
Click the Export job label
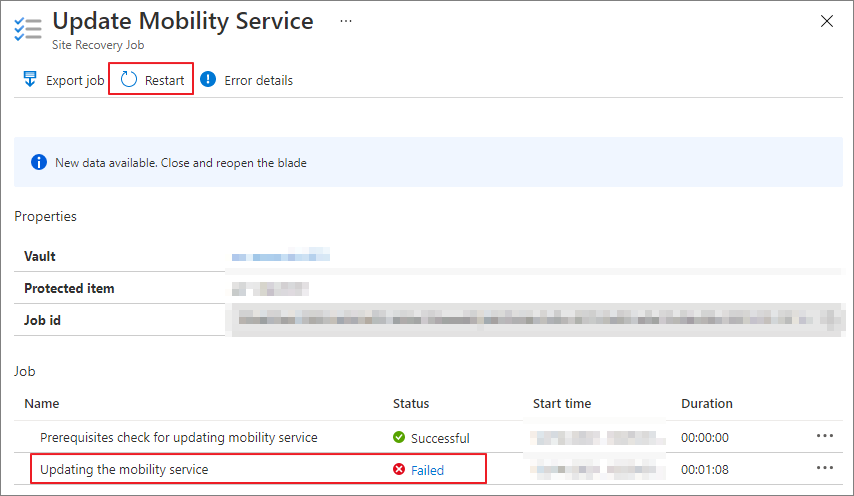pos(75,81)
